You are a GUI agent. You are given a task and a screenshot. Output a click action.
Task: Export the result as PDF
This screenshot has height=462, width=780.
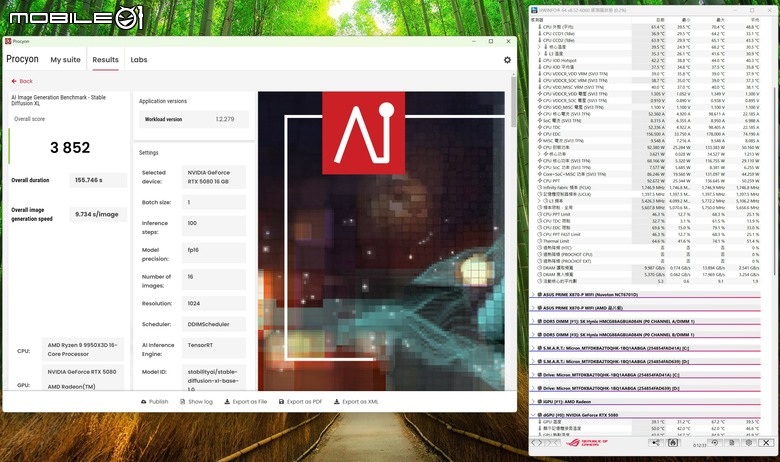click(x=300, y=401)
